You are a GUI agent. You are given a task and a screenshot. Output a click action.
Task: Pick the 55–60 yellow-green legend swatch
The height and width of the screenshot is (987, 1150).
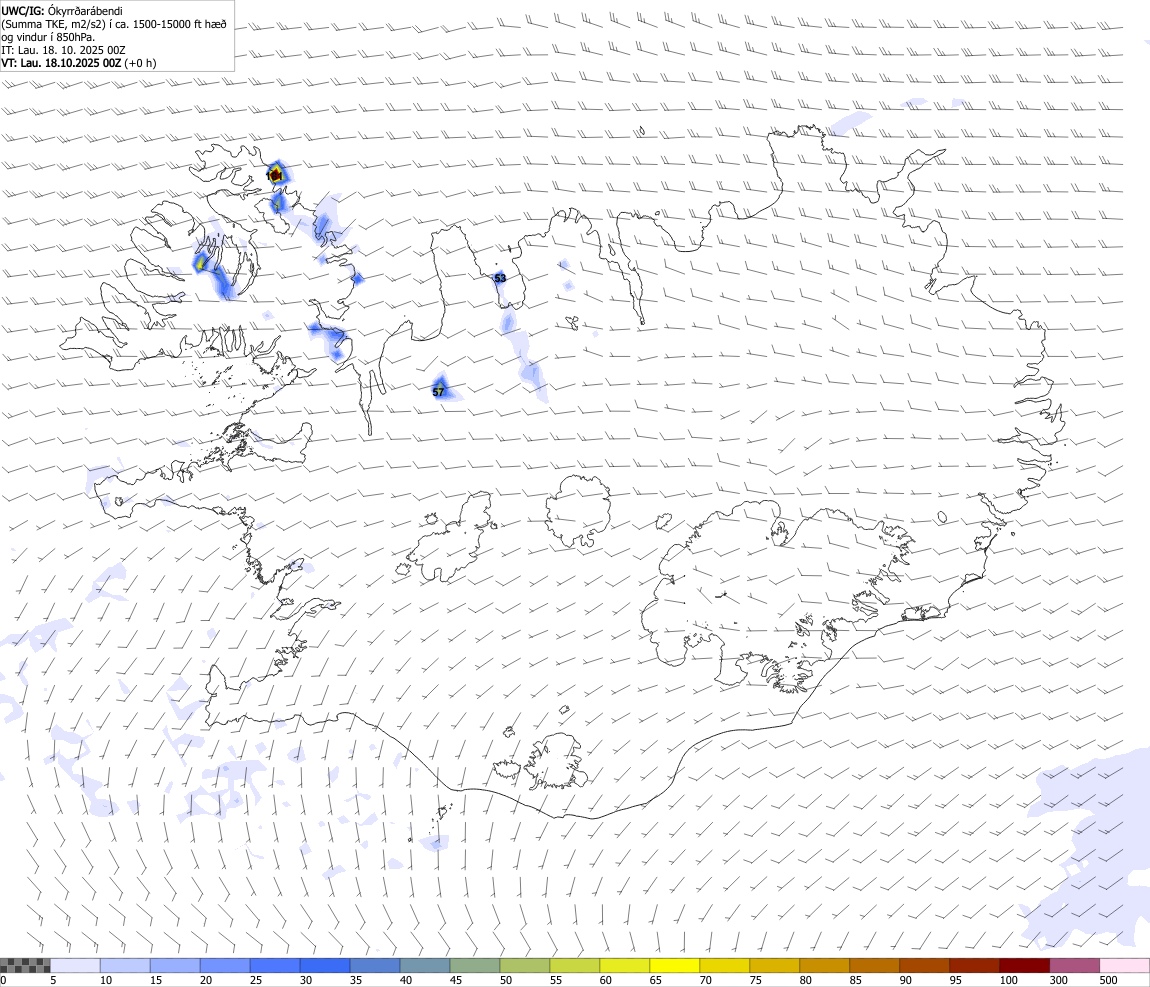[x=574, y=965]
